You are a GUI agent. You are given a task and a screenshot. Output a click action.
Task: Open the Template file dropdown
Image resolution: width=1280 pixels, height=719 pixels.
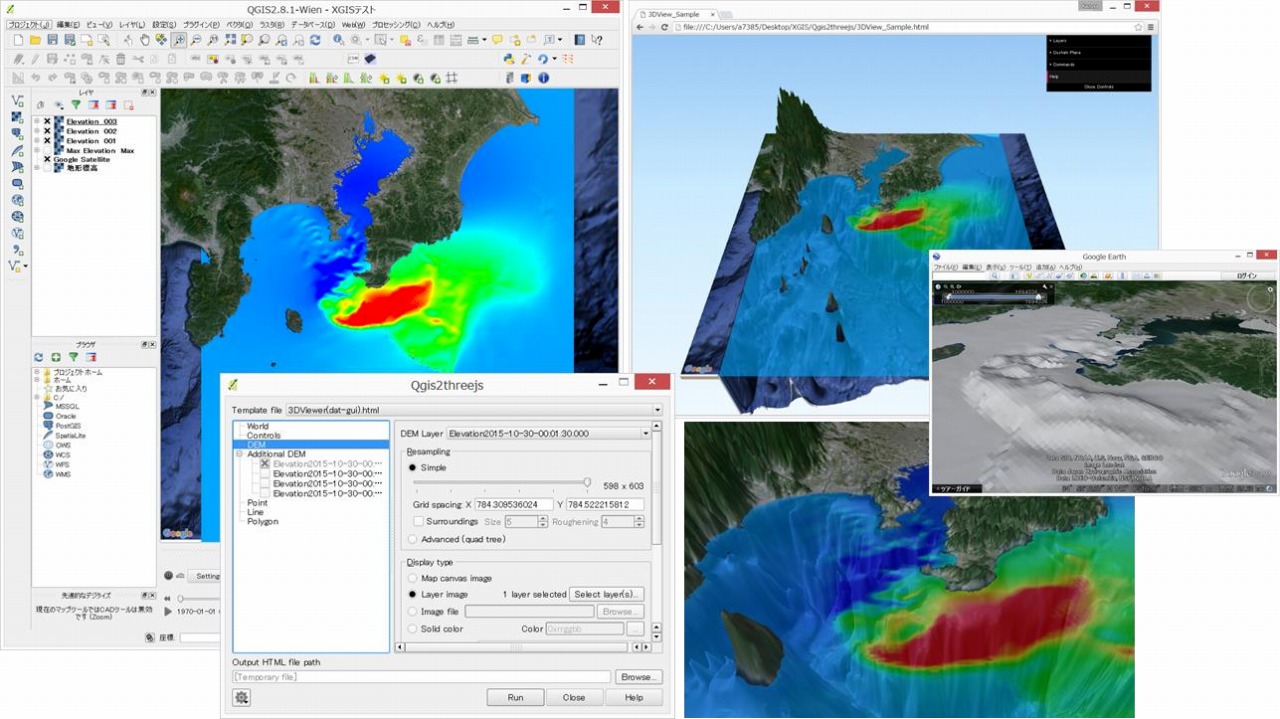(657, 410)
